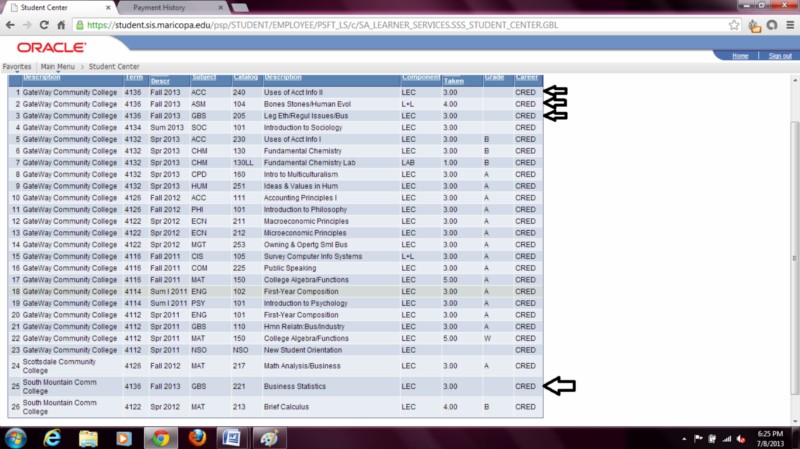
Task: Open the Windows Start menu
Action: click(x=15, y=438)
